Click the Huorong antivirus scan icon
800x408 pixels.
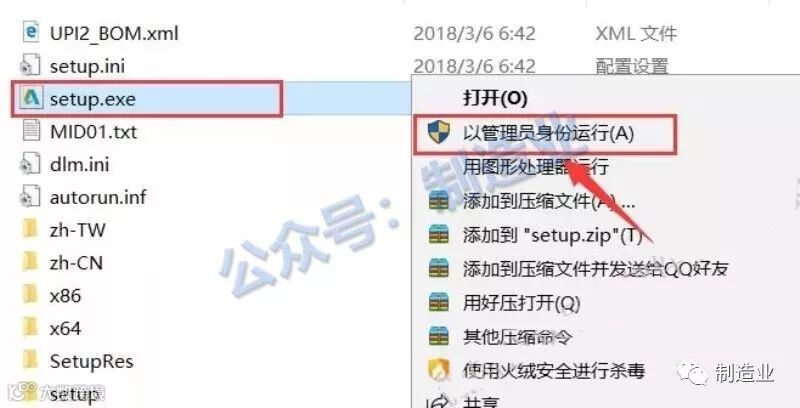[x=438, y=371]
